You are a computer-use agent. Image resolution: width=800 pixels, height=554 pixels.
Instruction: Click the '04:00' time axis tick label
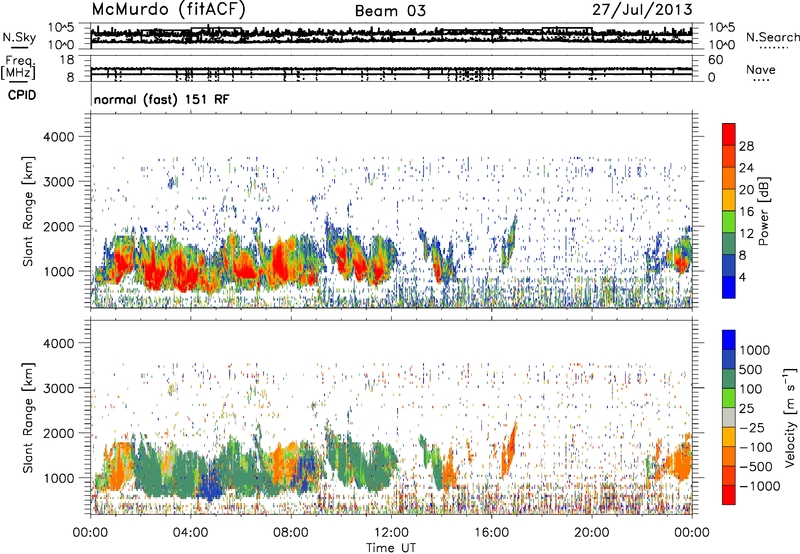point(190,533)
